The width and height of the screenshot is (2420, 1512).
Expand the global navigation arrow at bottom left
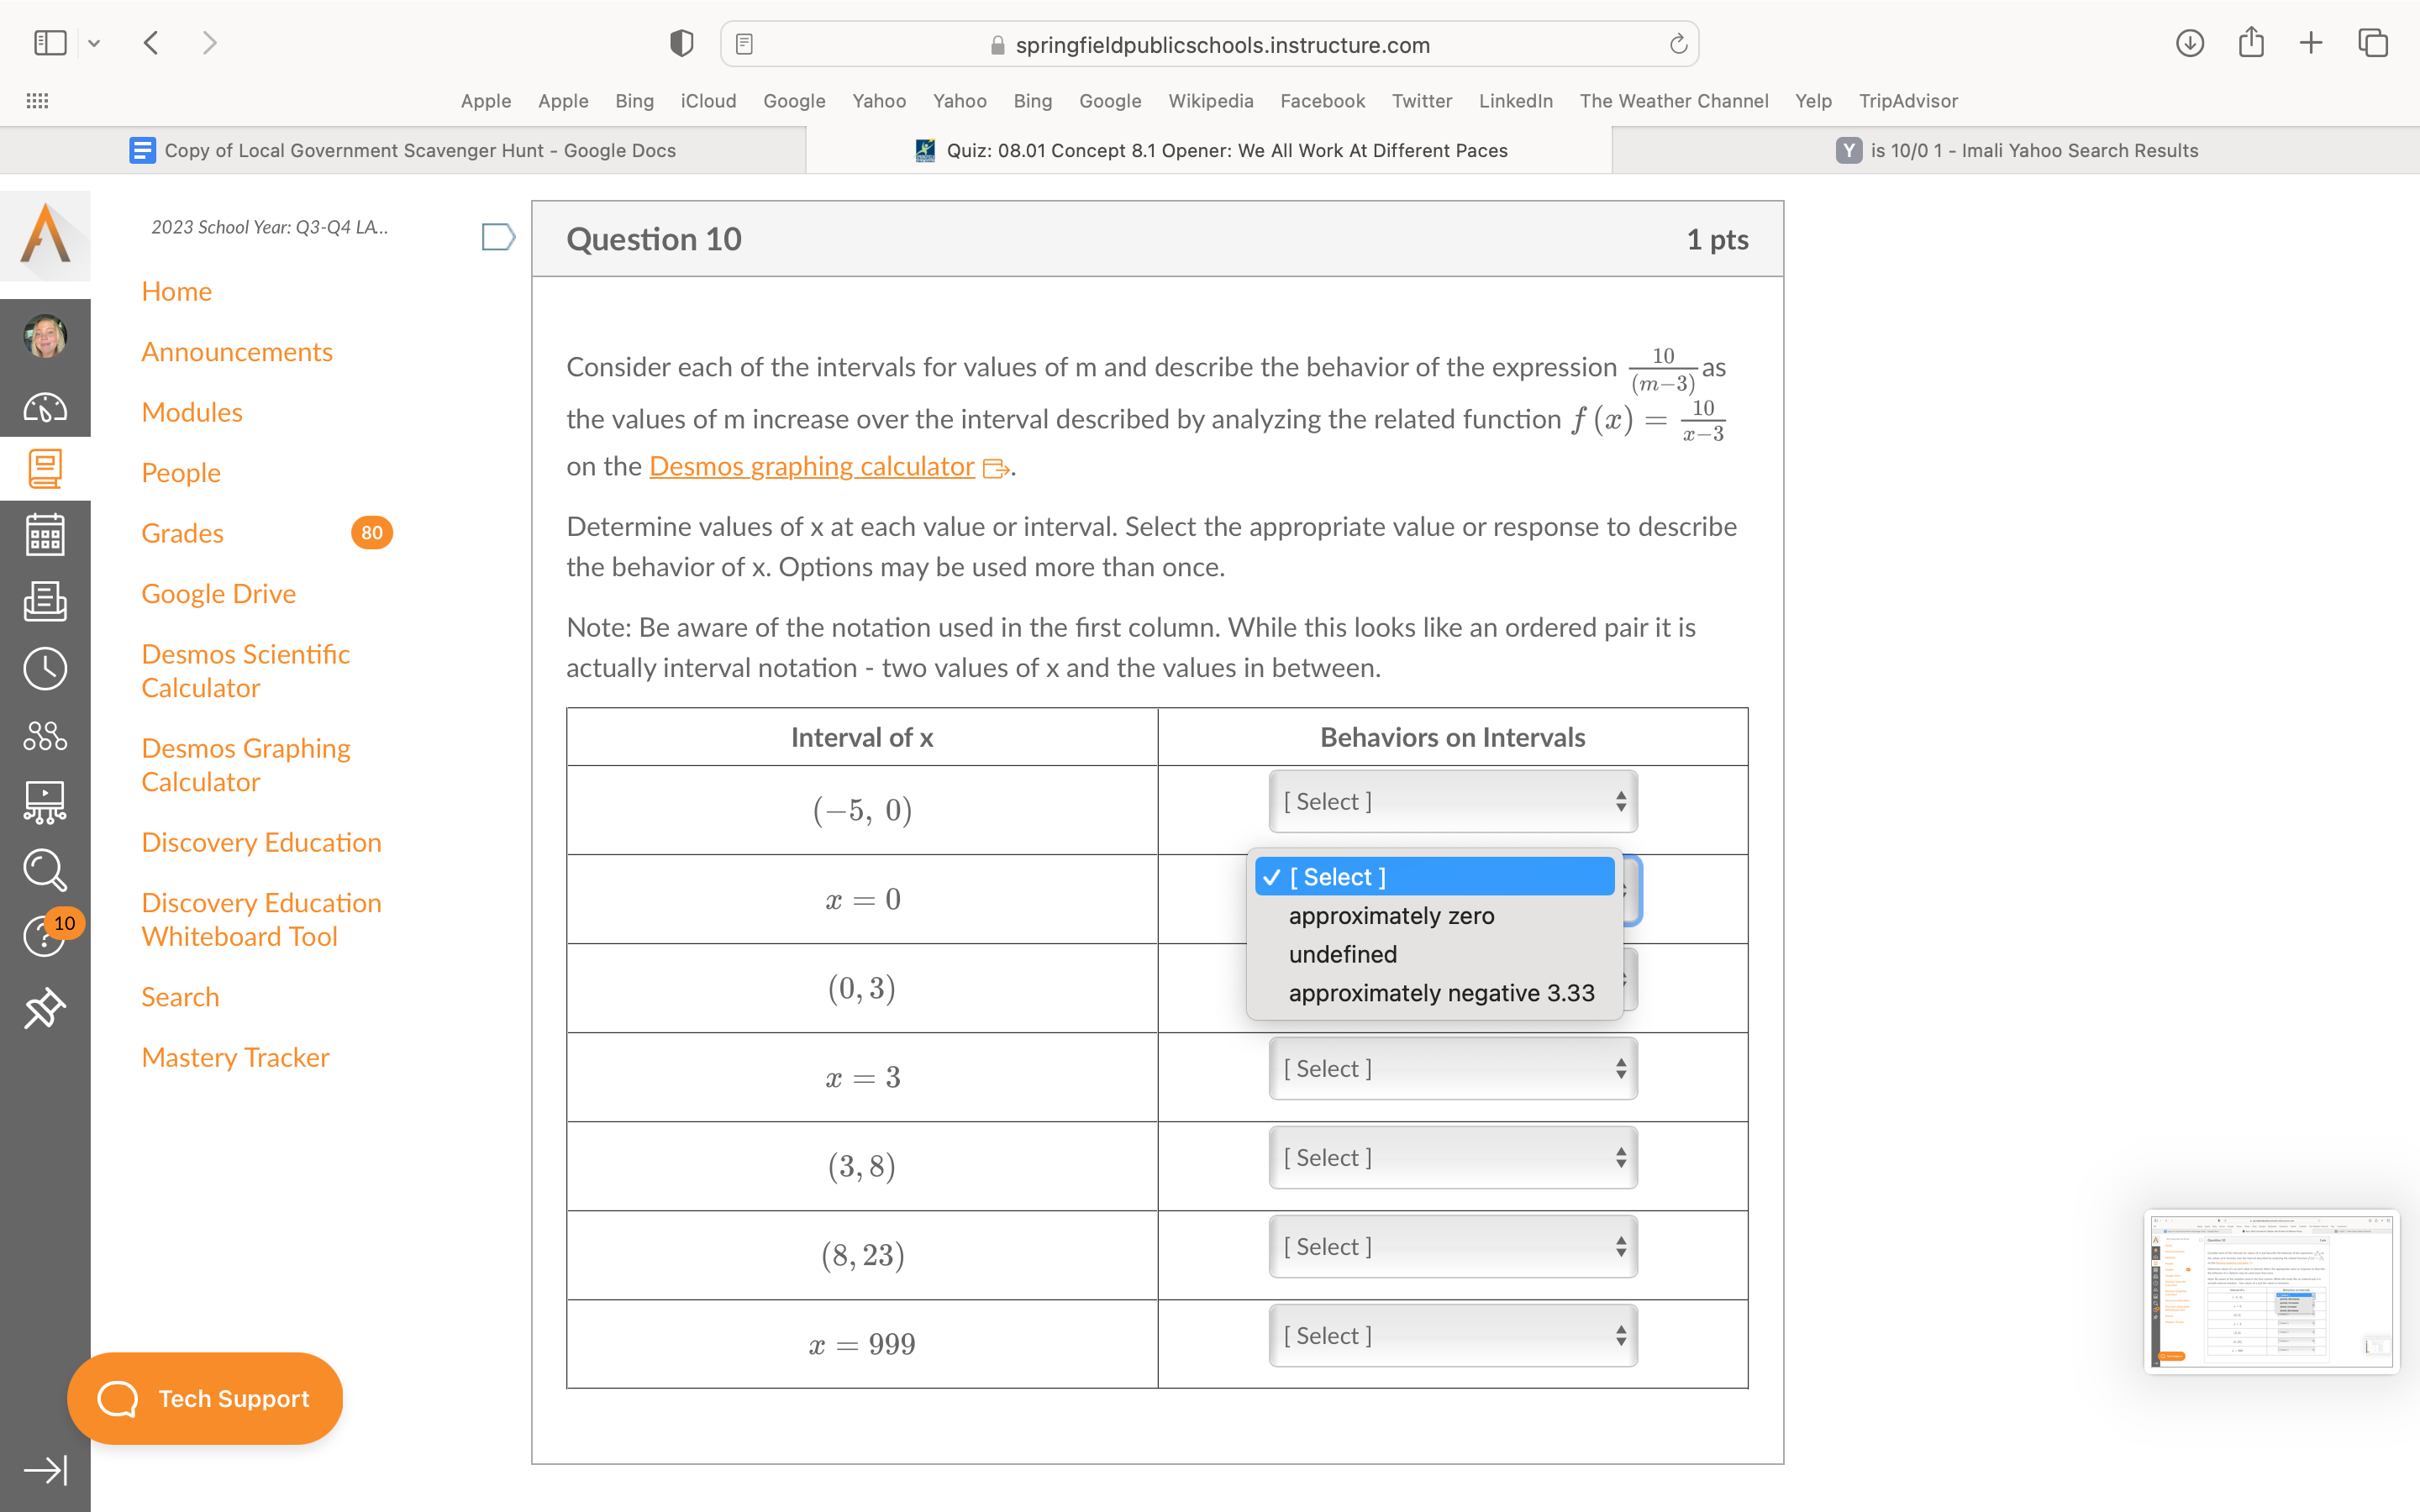pyautogui.click(x=45, y=1469)
